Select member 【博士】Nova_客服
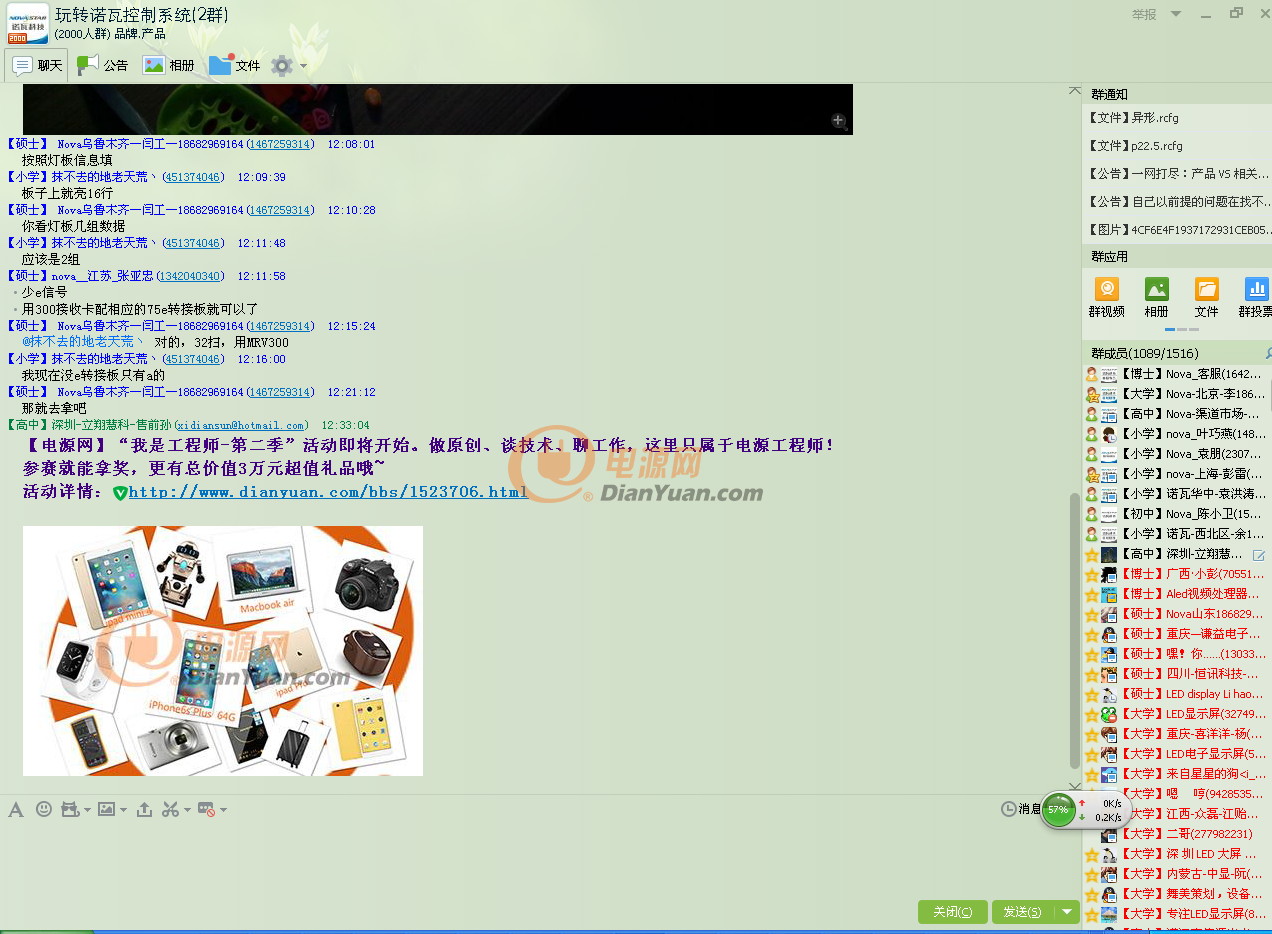The width and height of the screenshot is (1272, 934). coord(1177,374)
